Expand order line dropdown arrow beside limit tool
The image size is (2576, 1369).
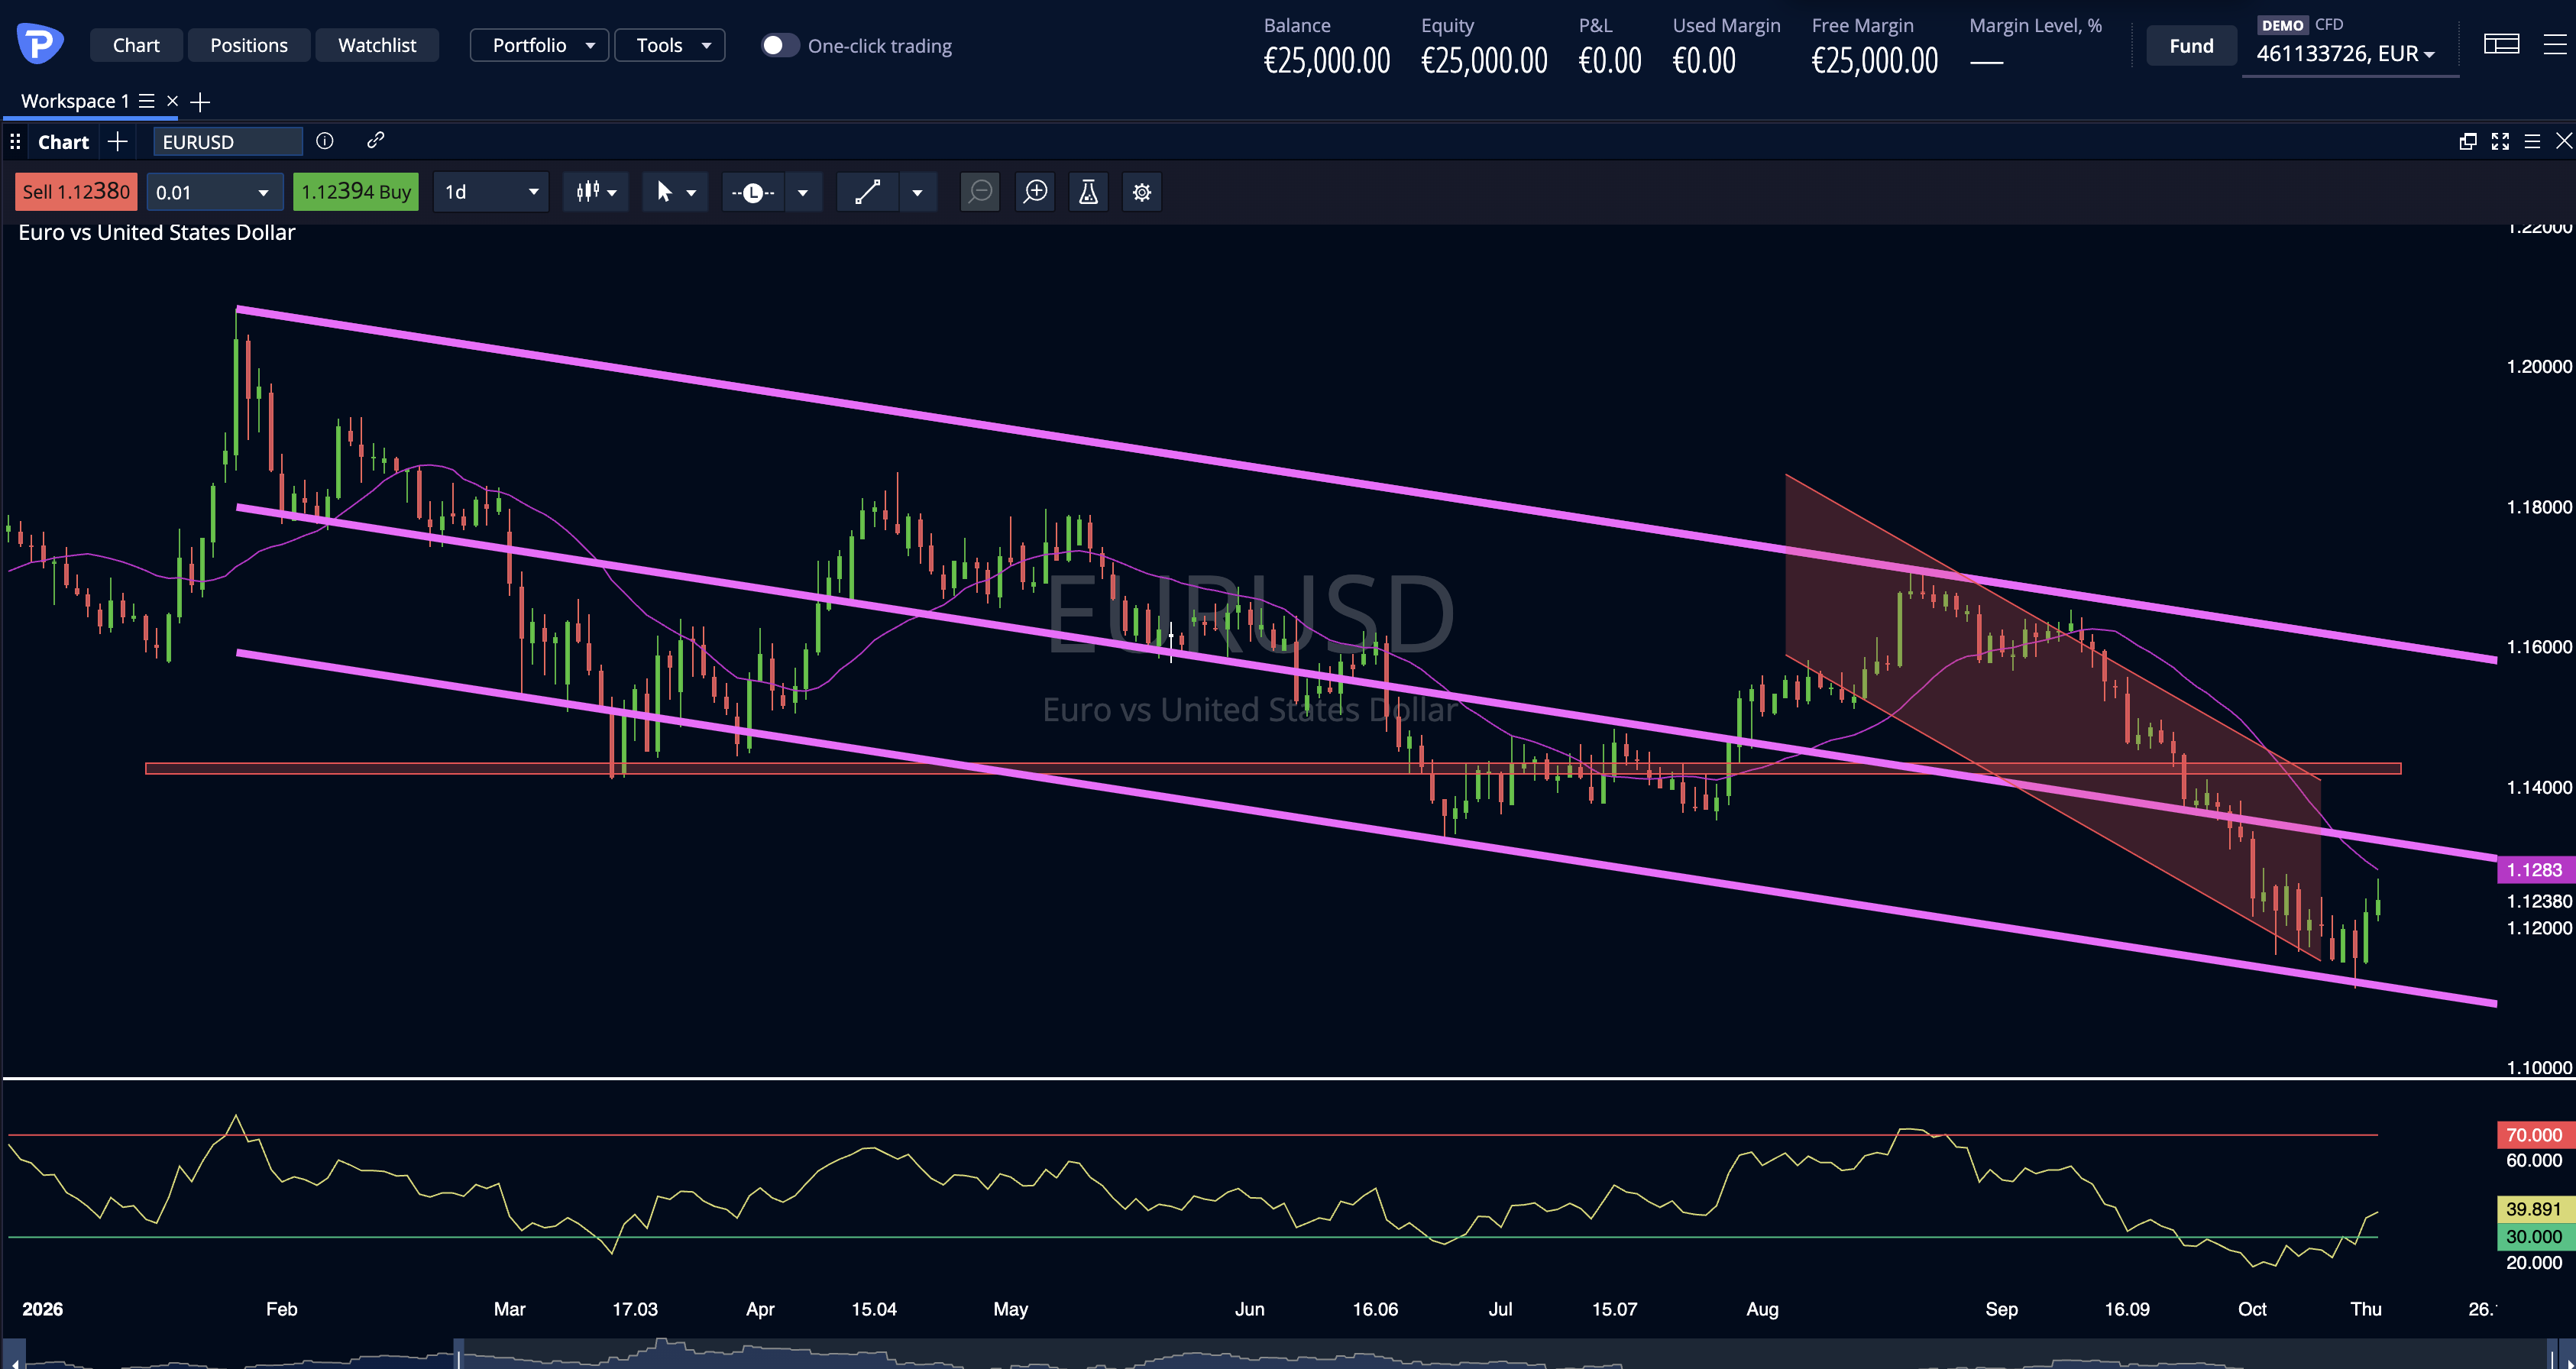coord(802,192)
